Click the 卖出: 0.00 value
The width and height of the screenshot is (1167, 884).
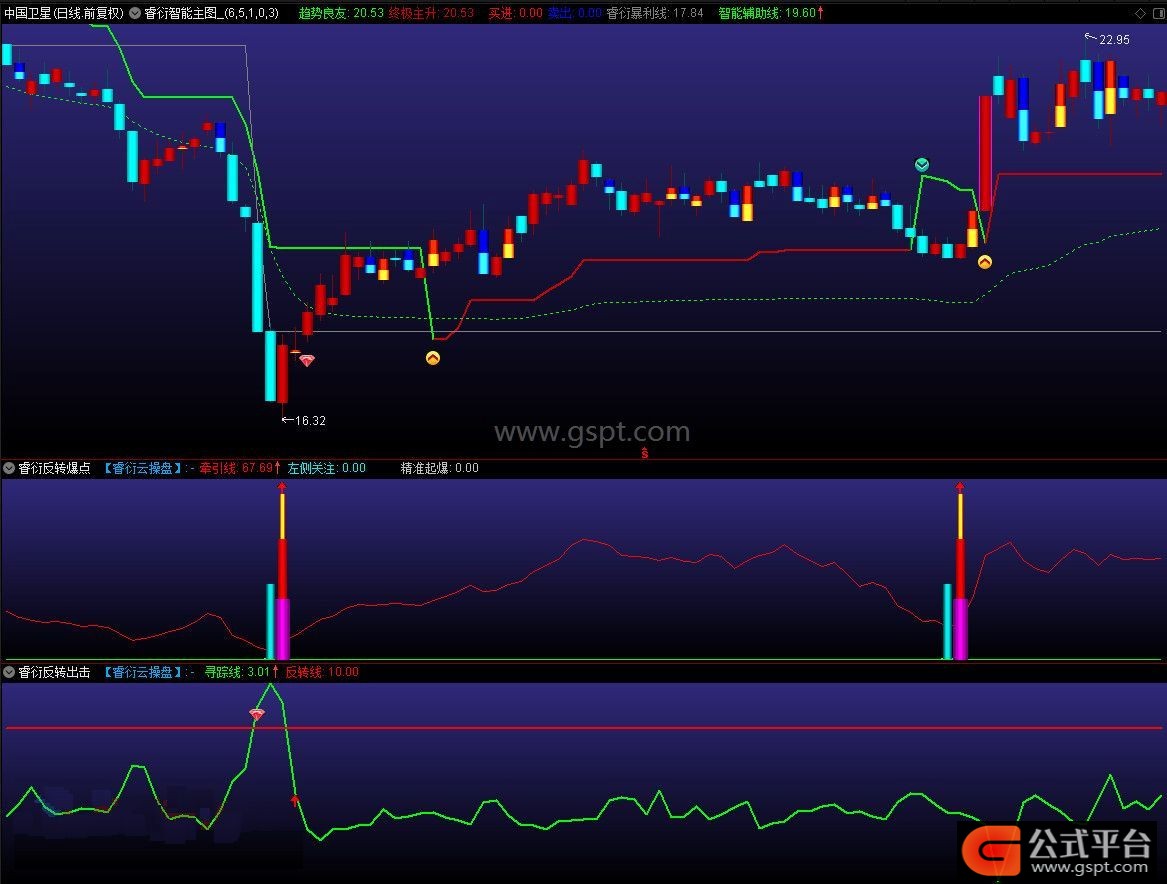(575, 13)
